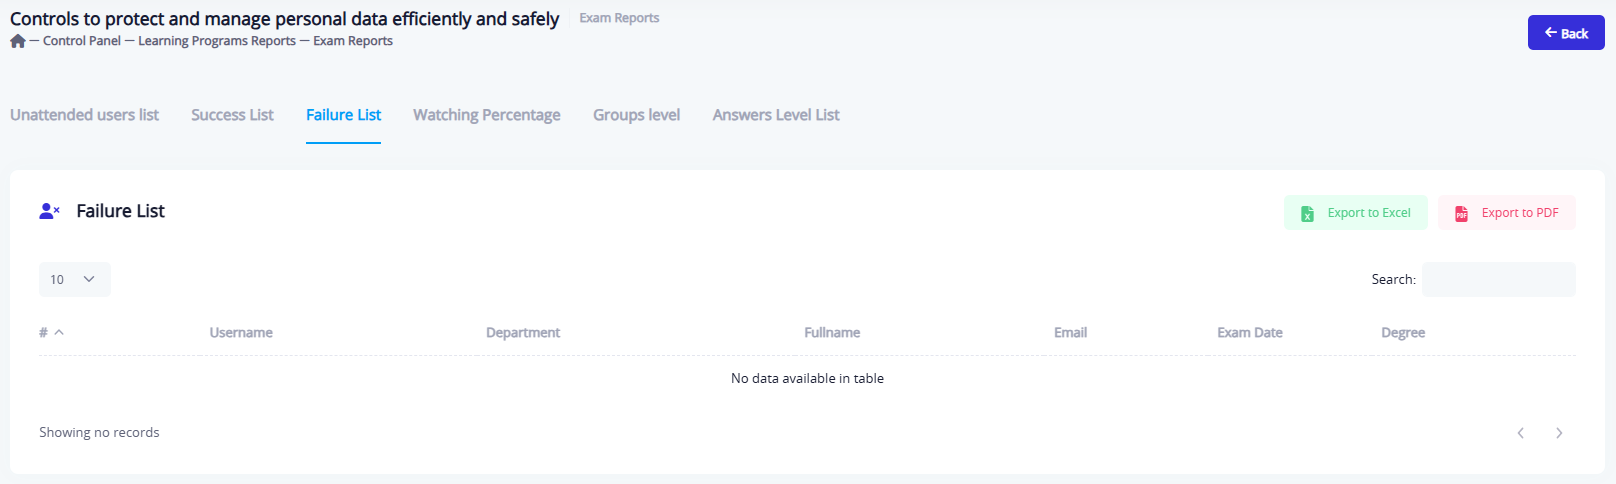Screen dimensions: 1616x484
Task: Go to the next page arrow
Action: [x=1559, y=433]
